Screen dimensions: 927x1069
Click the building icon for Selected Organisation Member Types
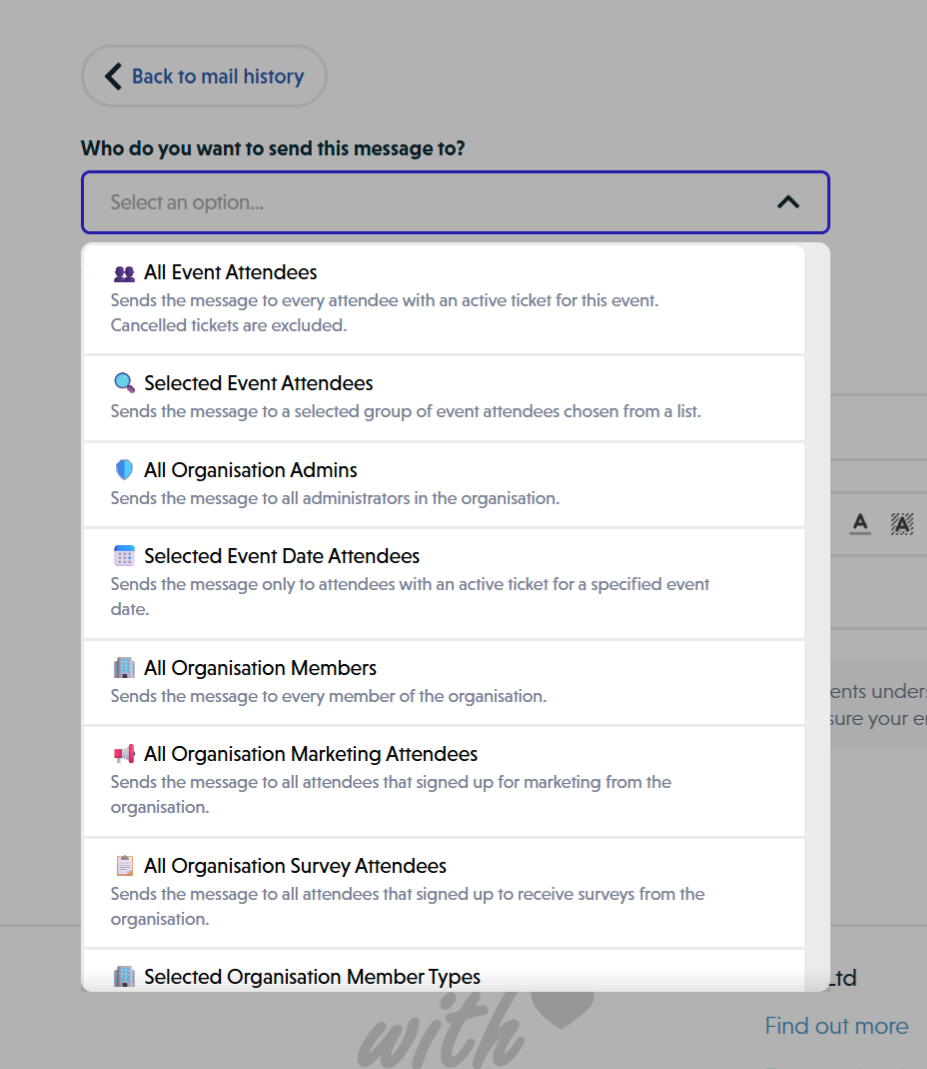[123, 976]
